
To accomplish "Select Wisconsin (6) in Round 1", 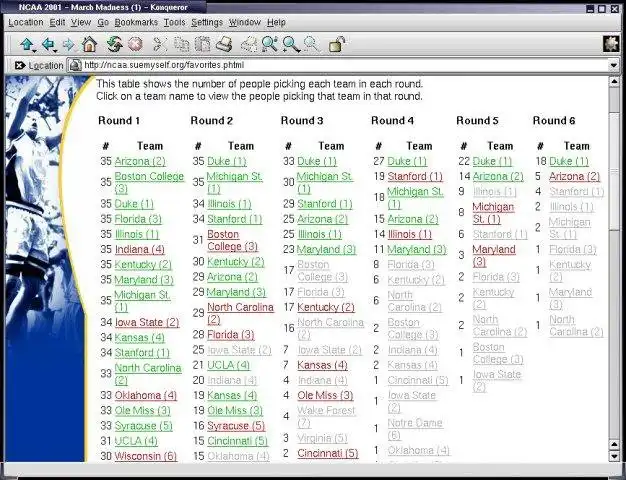I will coord(146,456).
